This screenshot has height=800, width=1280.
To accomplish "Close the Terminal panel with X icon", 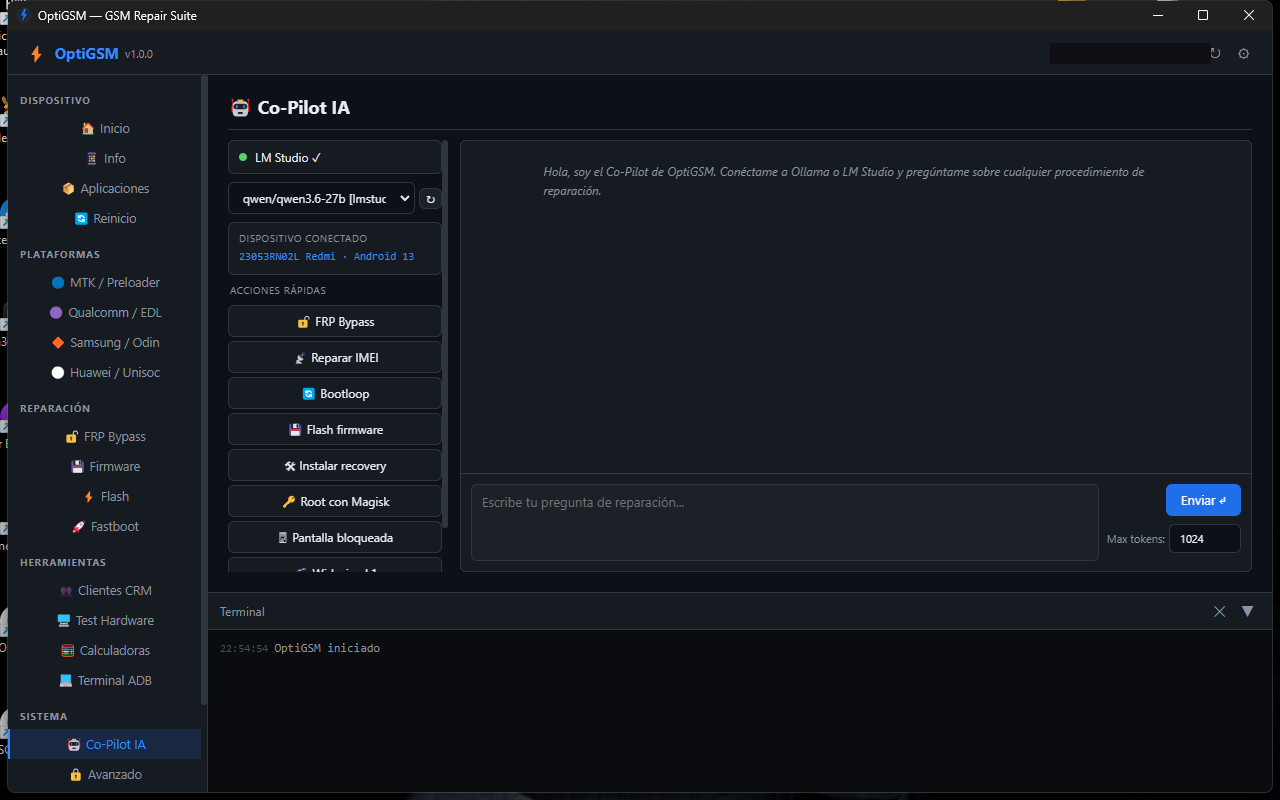I will click(1219, 611).
